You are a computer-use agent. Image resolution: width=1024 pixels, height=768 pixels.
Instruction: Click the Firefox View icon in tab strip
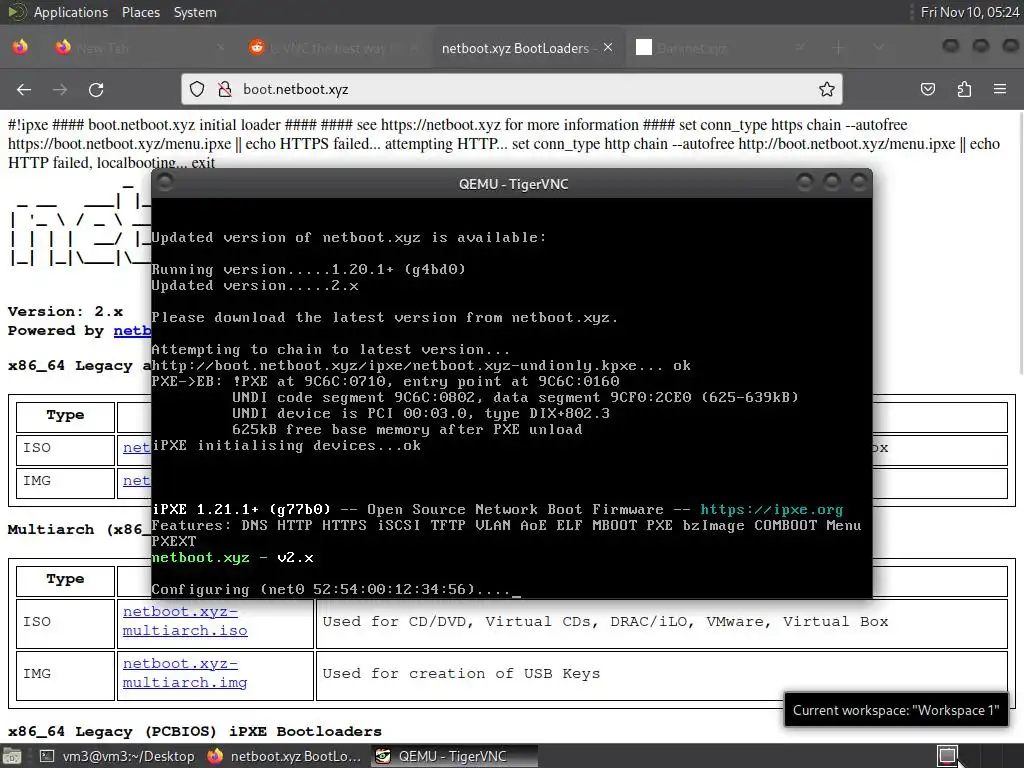point(20,48)
